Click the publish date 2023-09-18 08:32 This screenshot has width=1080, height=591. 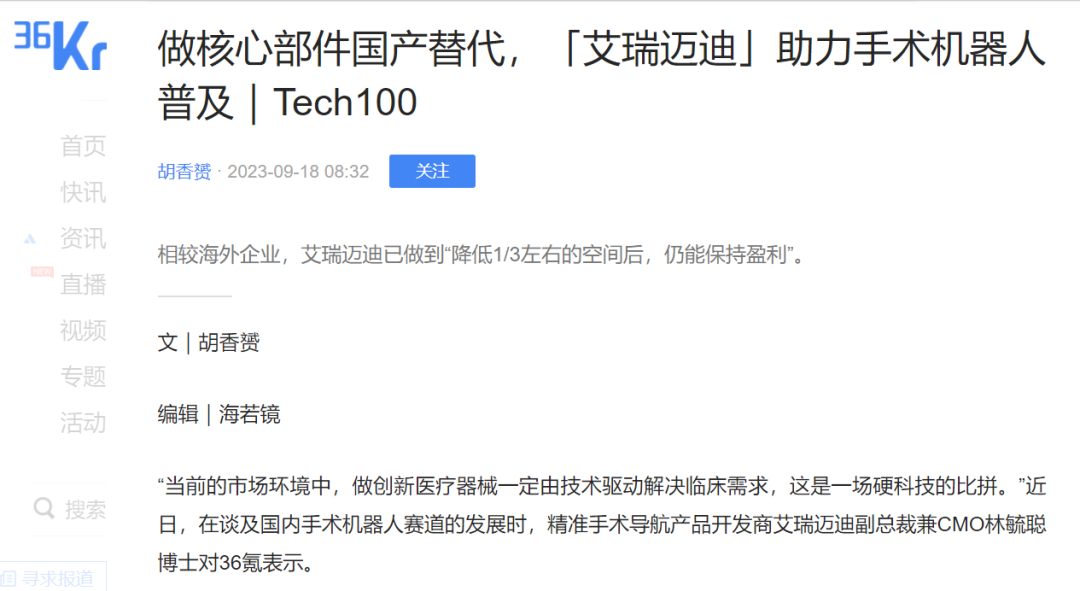[x=298, y=172]
